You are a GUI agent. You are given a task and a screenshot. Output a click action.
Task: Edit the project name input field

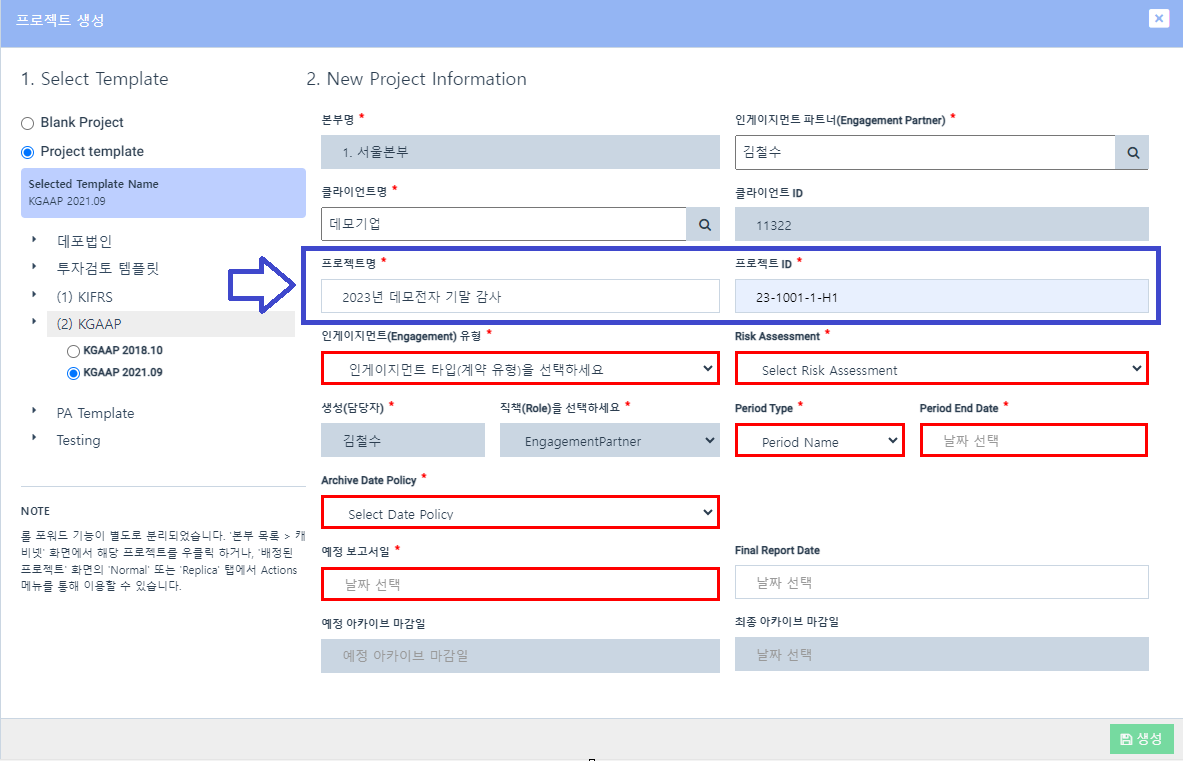[519, 295]
